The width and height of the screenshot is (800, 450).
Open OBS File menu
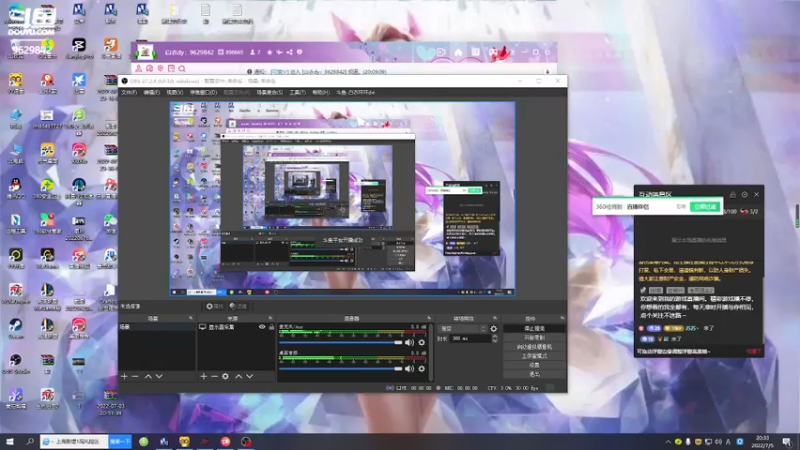[129, 92]
